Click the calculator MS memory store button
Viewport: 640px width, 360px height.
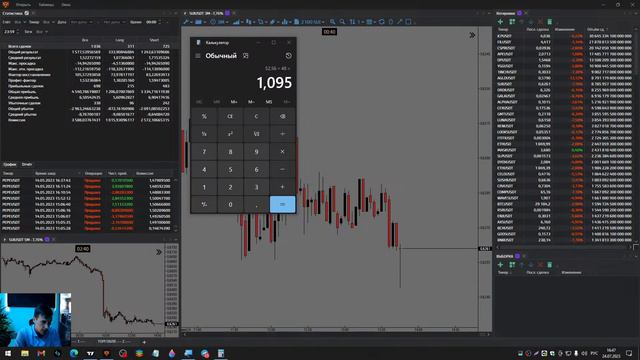click(269, 102)
